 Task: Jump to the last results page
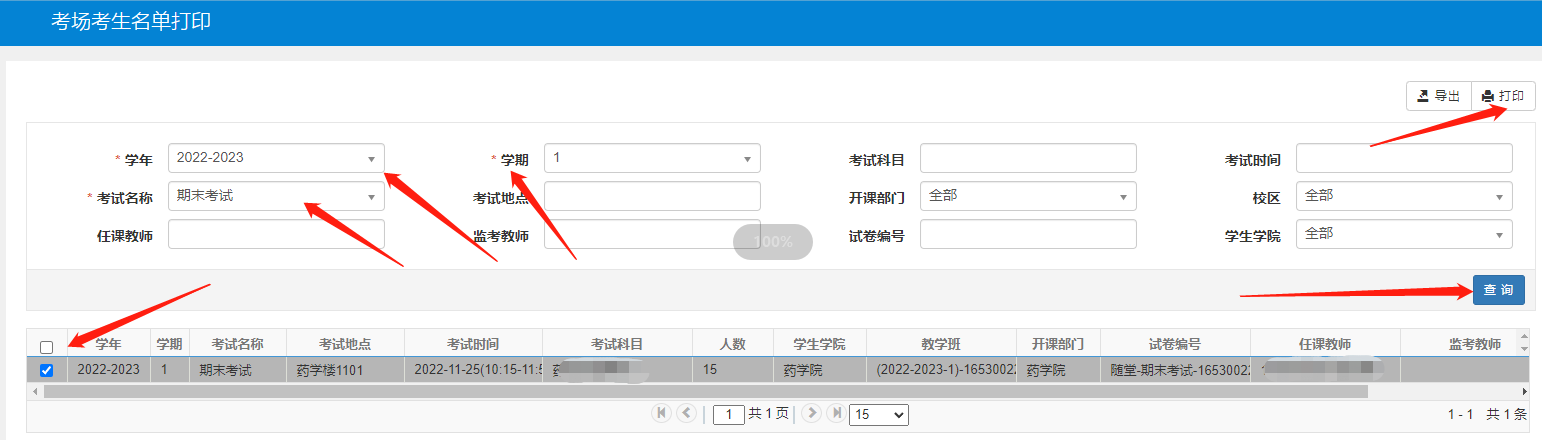[x=835, y=413]
